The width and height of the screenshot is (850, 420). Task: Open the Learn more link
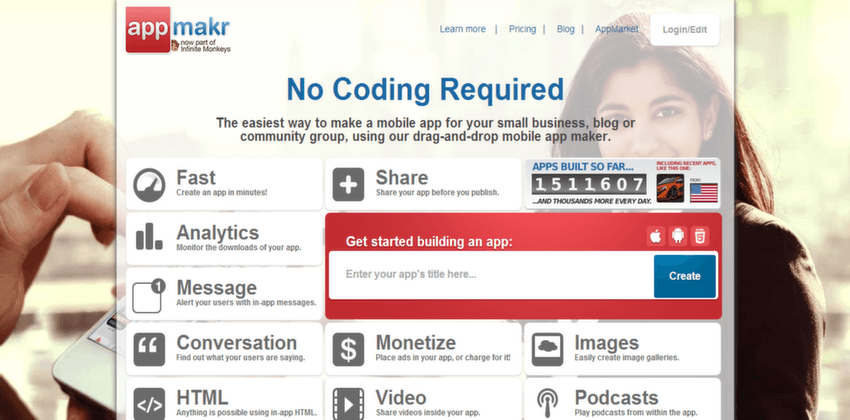tap(462, 29)
